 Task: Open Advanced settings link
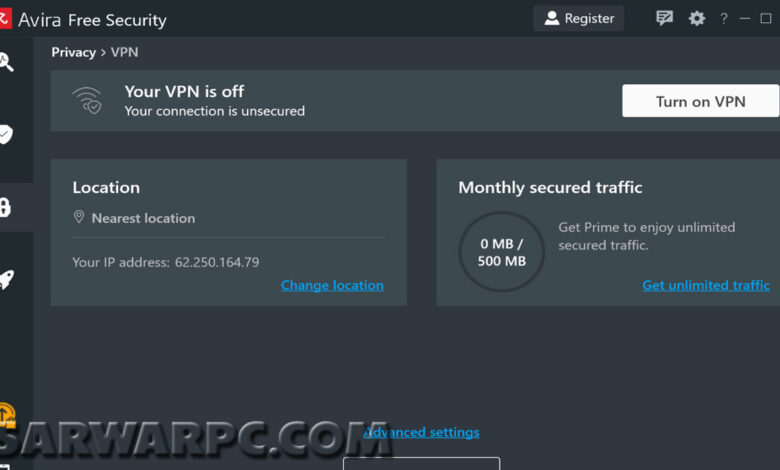tap(421, 432)
